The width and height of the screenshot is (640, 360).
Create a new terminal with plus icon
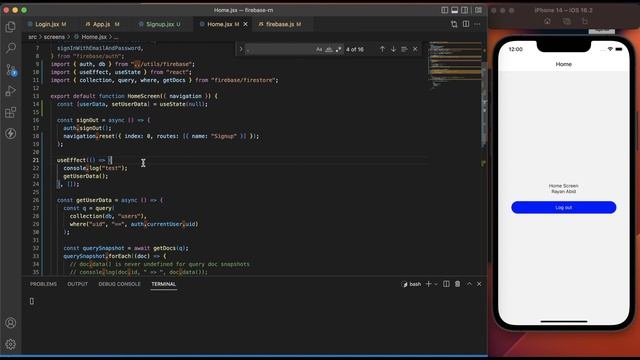428,284
